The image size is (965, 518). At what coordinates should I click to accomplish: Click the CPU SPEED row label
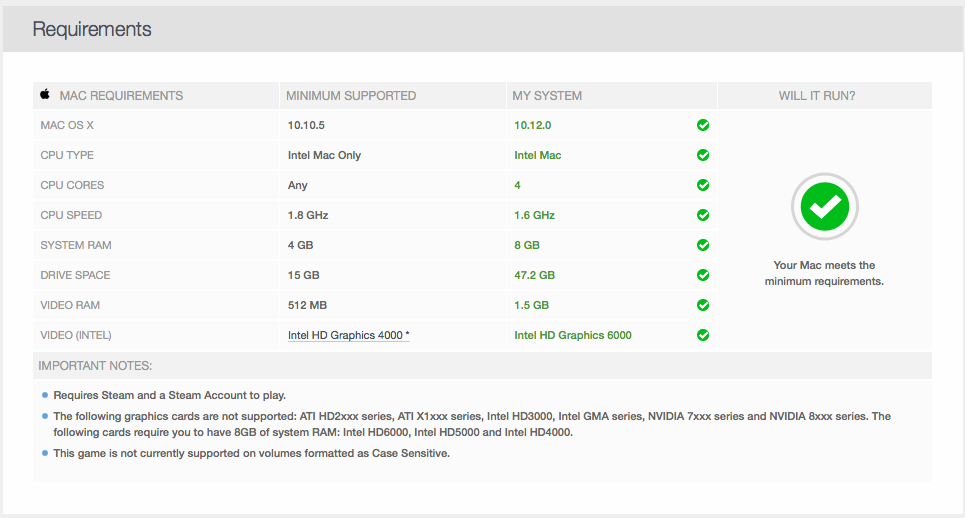(71, 215)
